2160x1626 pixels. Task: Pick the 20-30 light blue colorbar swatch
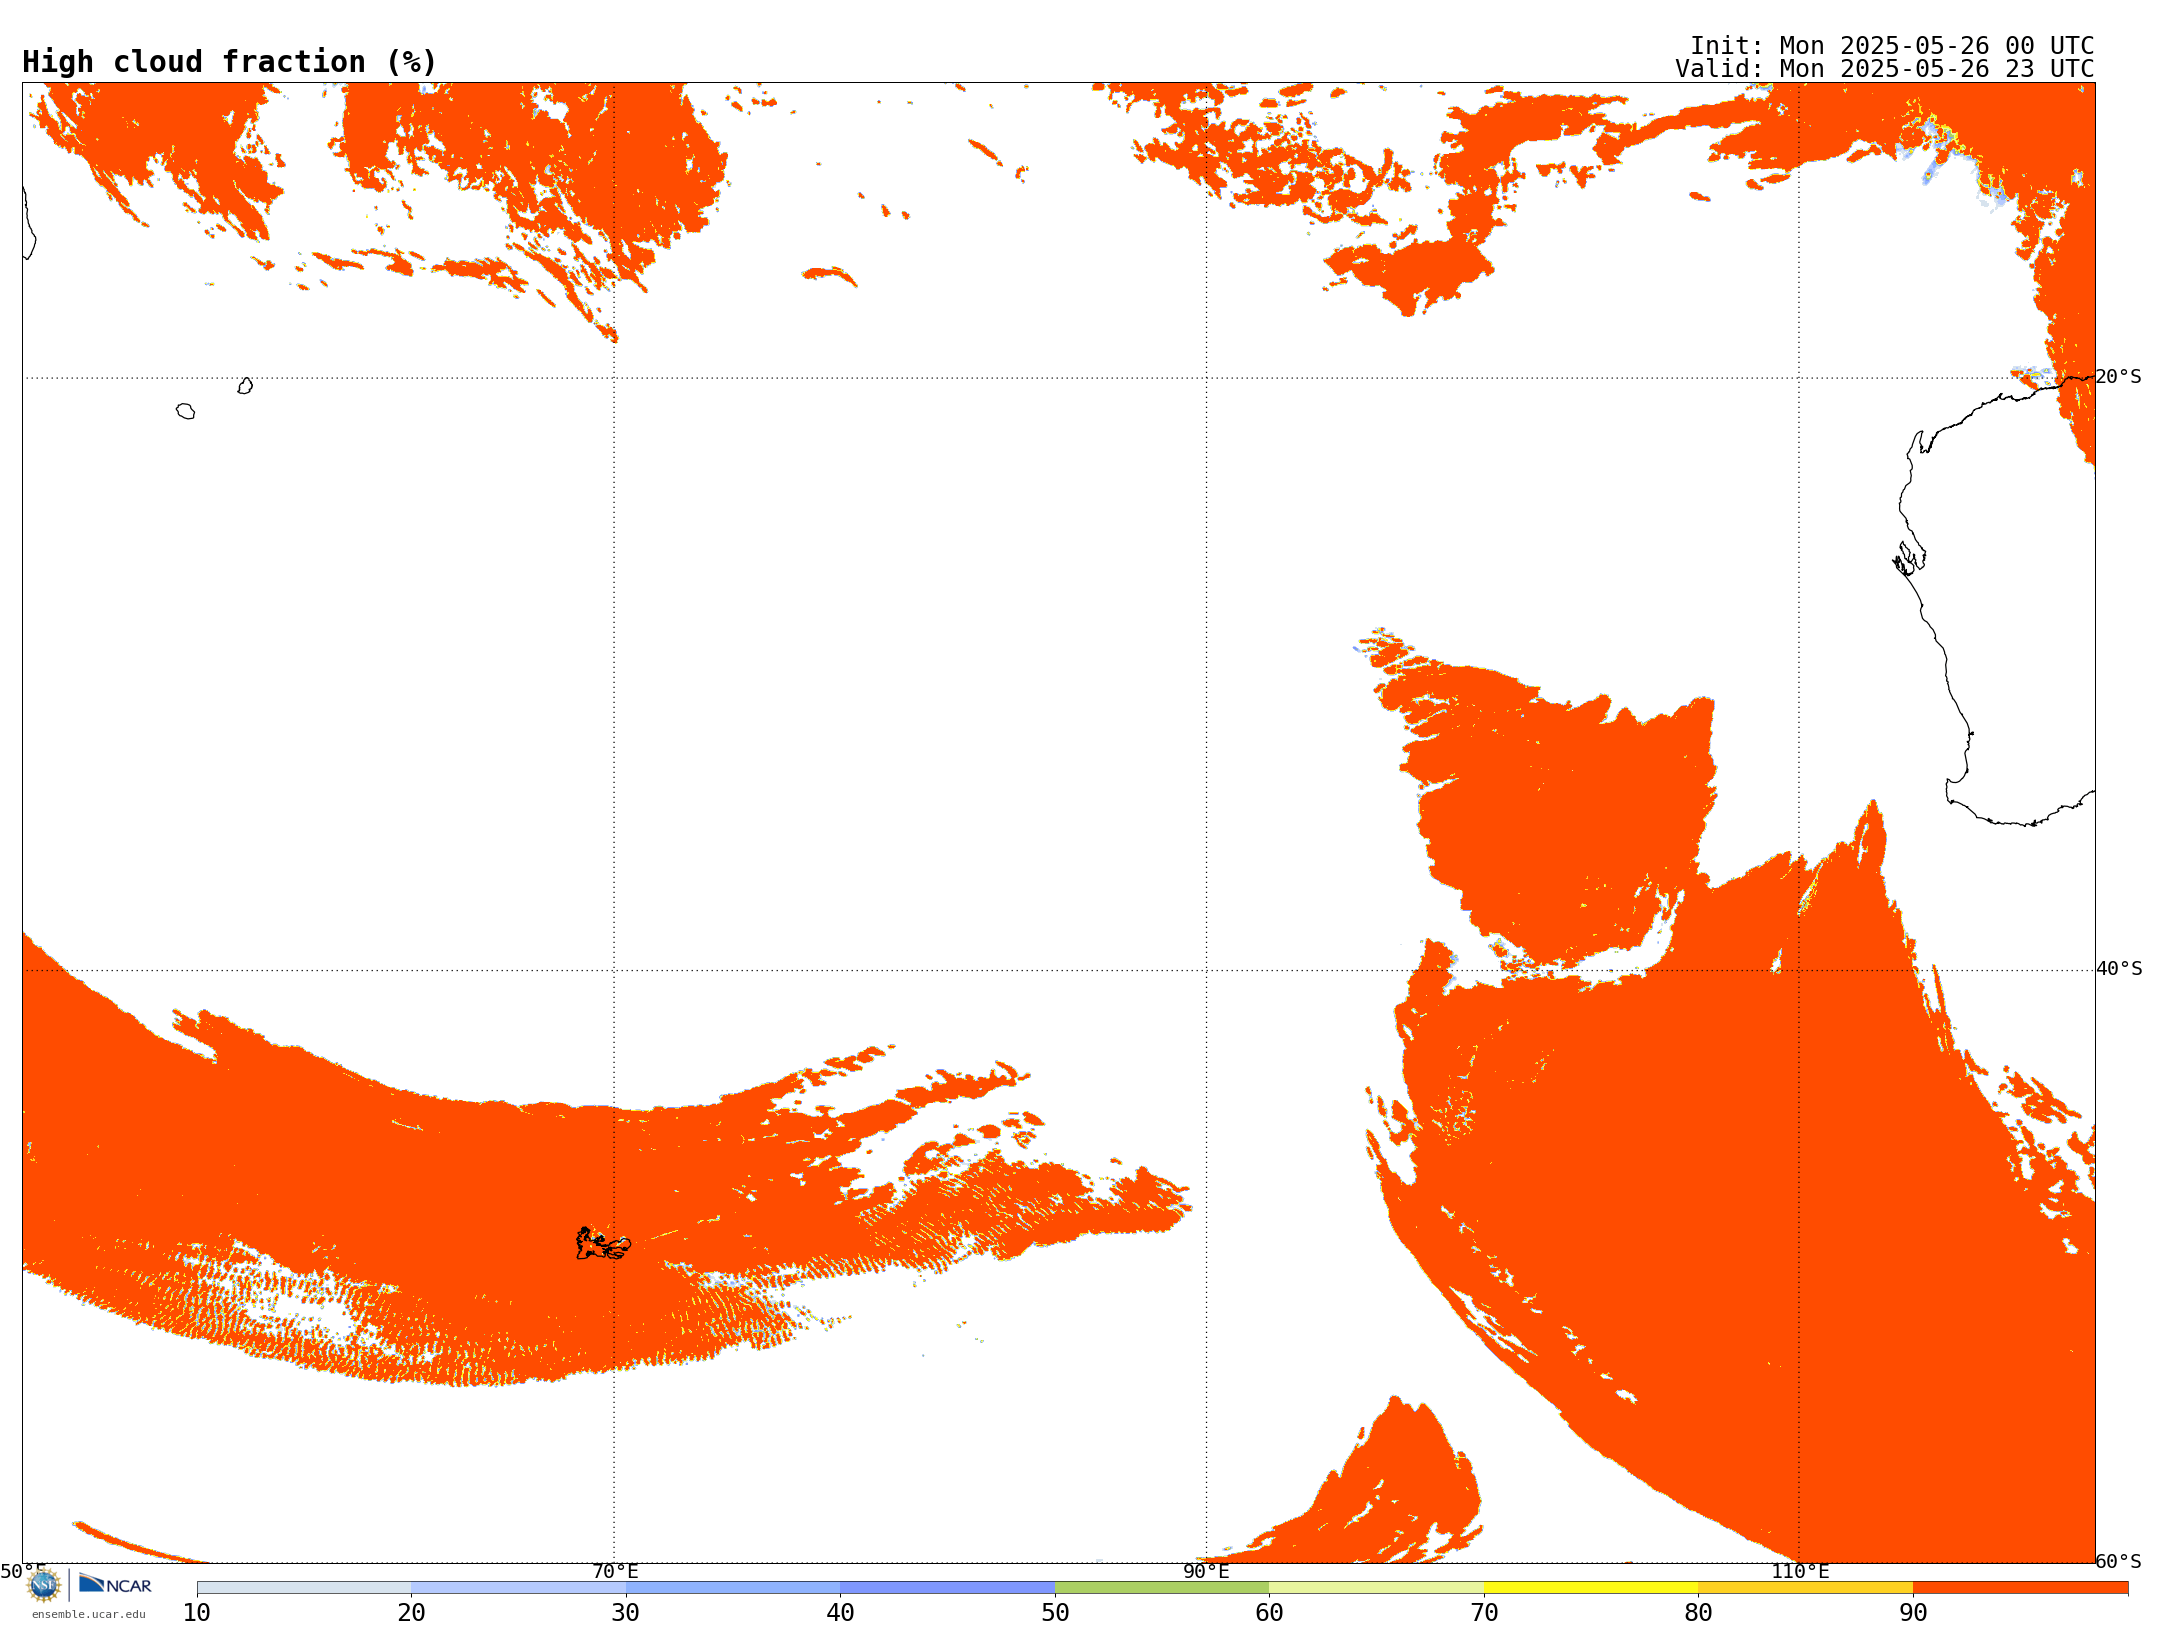tap(518, 1588)
